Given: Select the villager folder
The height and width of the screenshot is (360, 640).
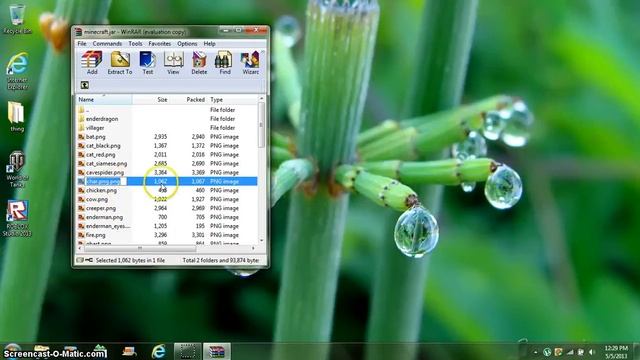Looking at the screenshot, I should (x=167, y=128).
